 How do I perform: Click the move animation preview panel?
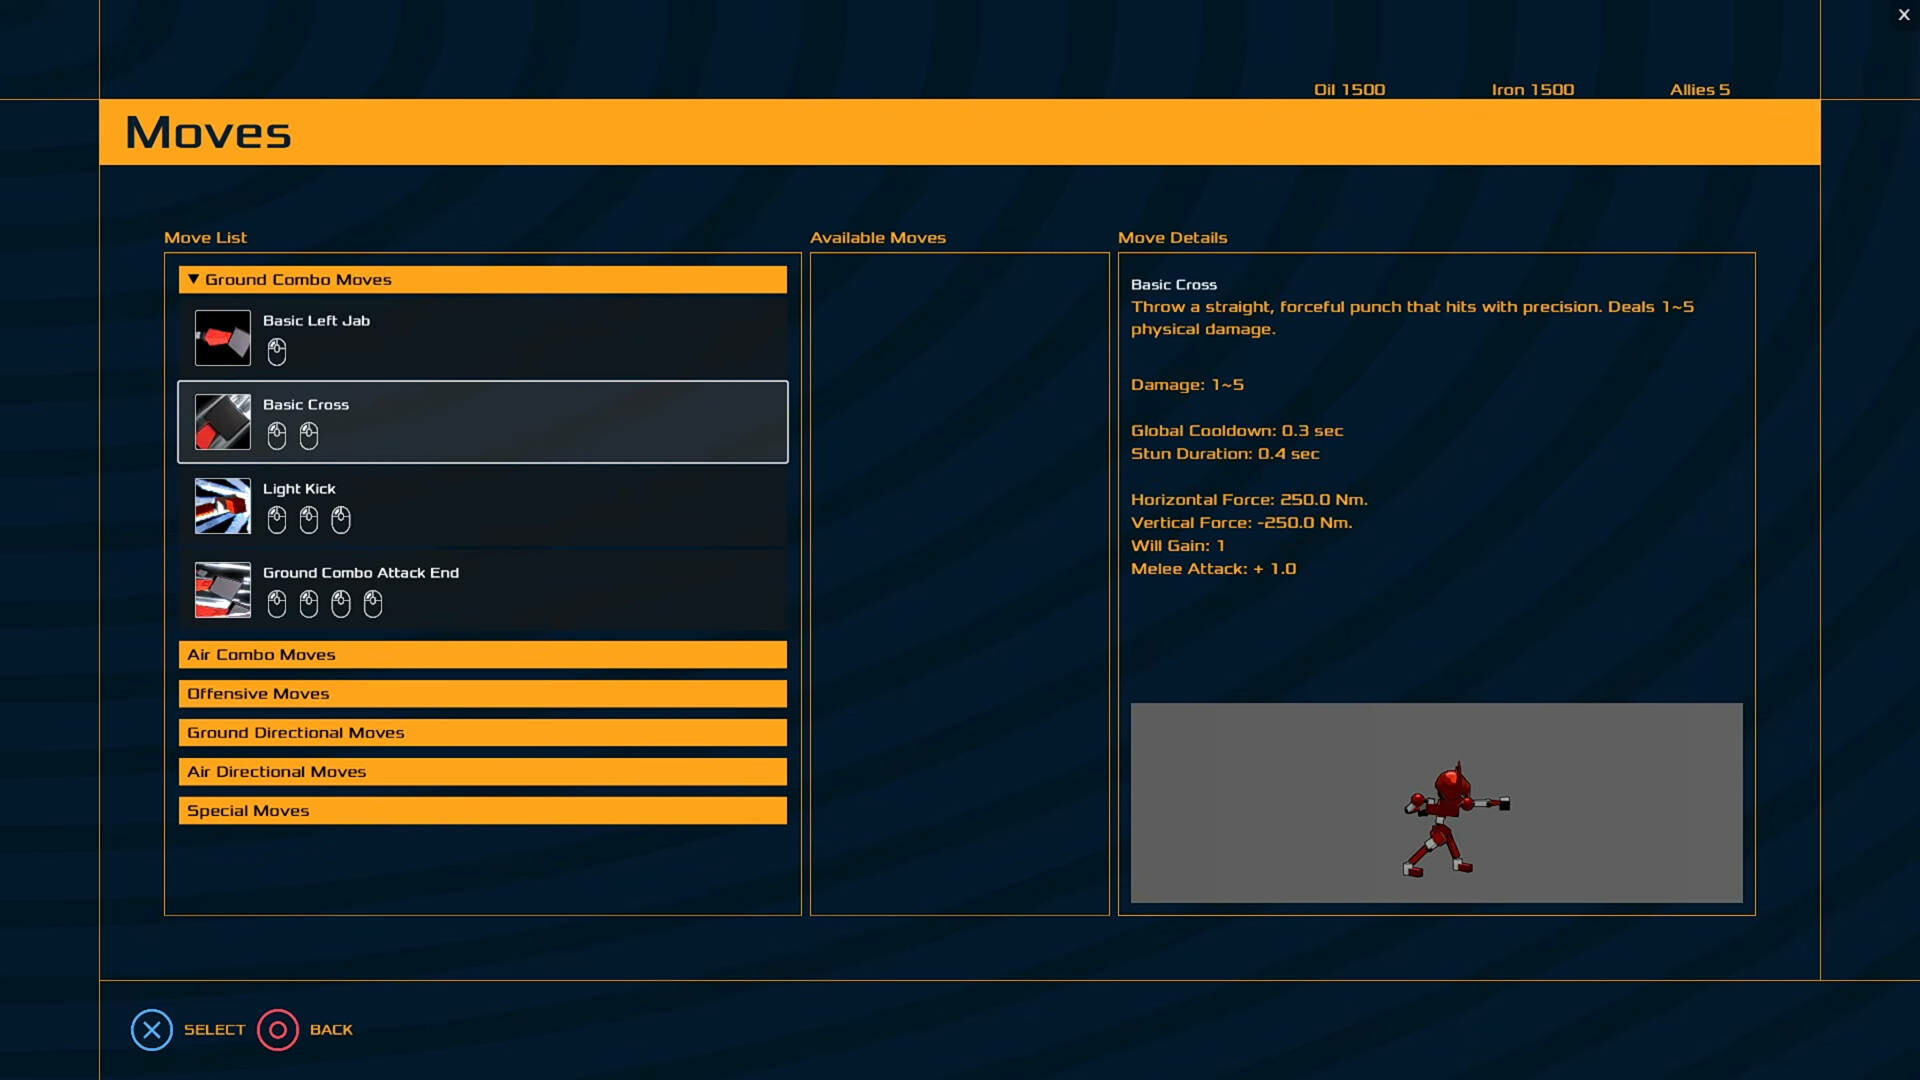(x=1436, y=802)
